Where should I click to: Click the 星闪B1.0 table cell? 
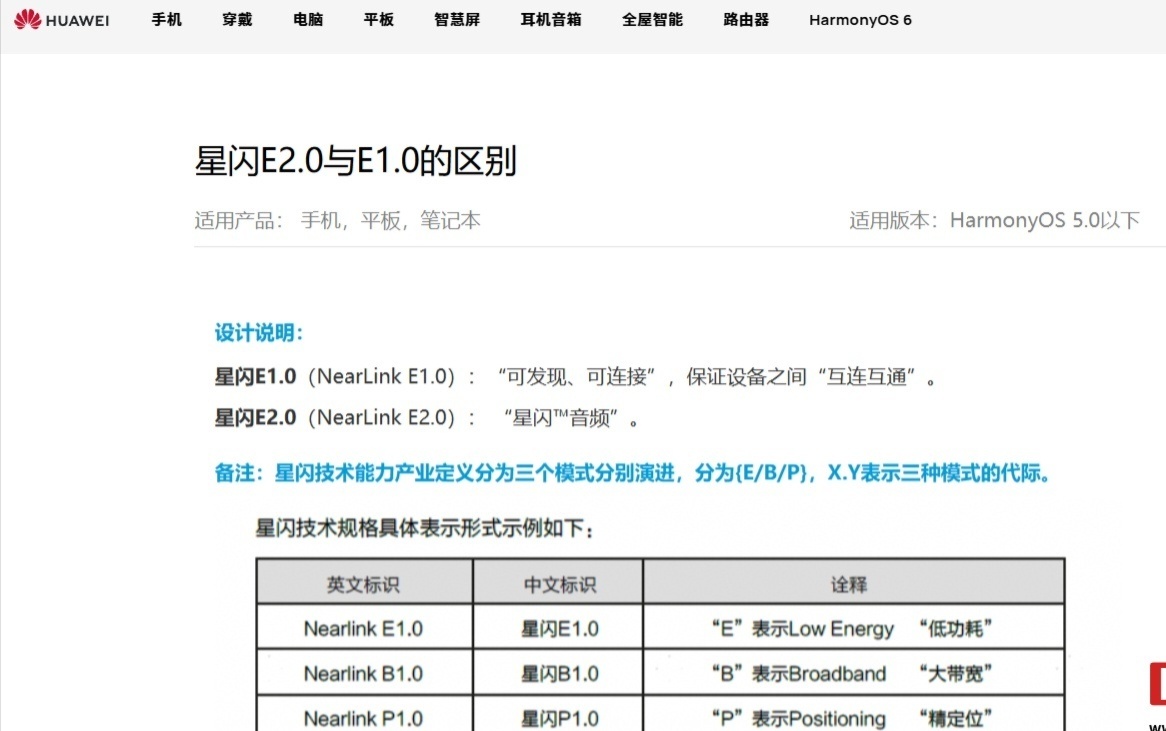(x=558, y=674)
